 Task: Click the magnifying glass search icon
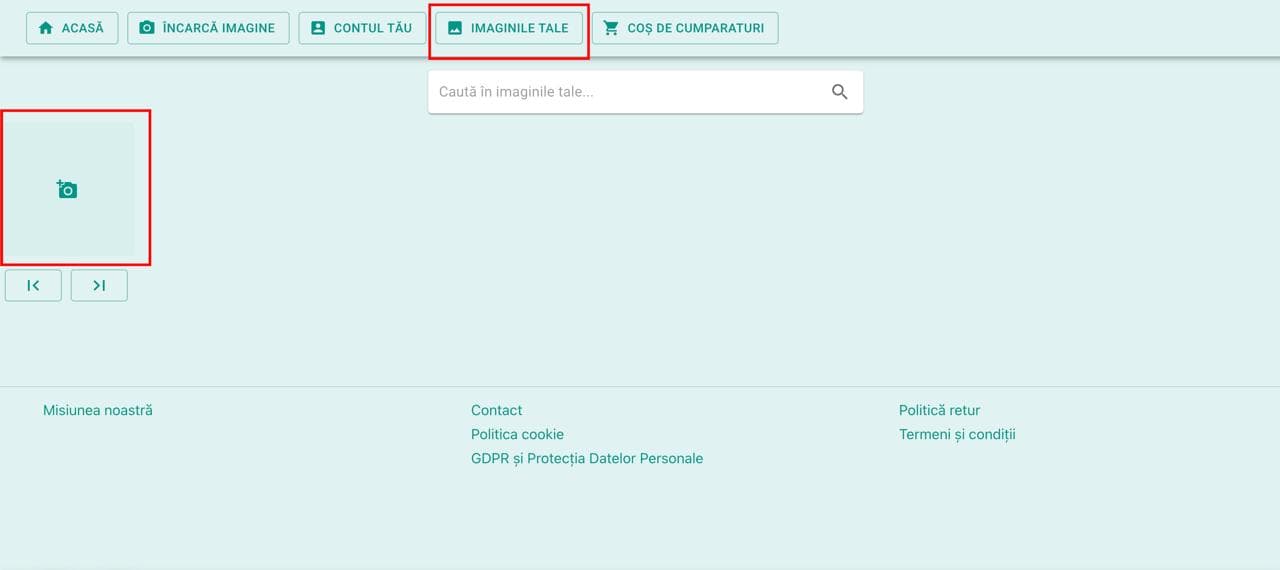[x=840, y=92]
